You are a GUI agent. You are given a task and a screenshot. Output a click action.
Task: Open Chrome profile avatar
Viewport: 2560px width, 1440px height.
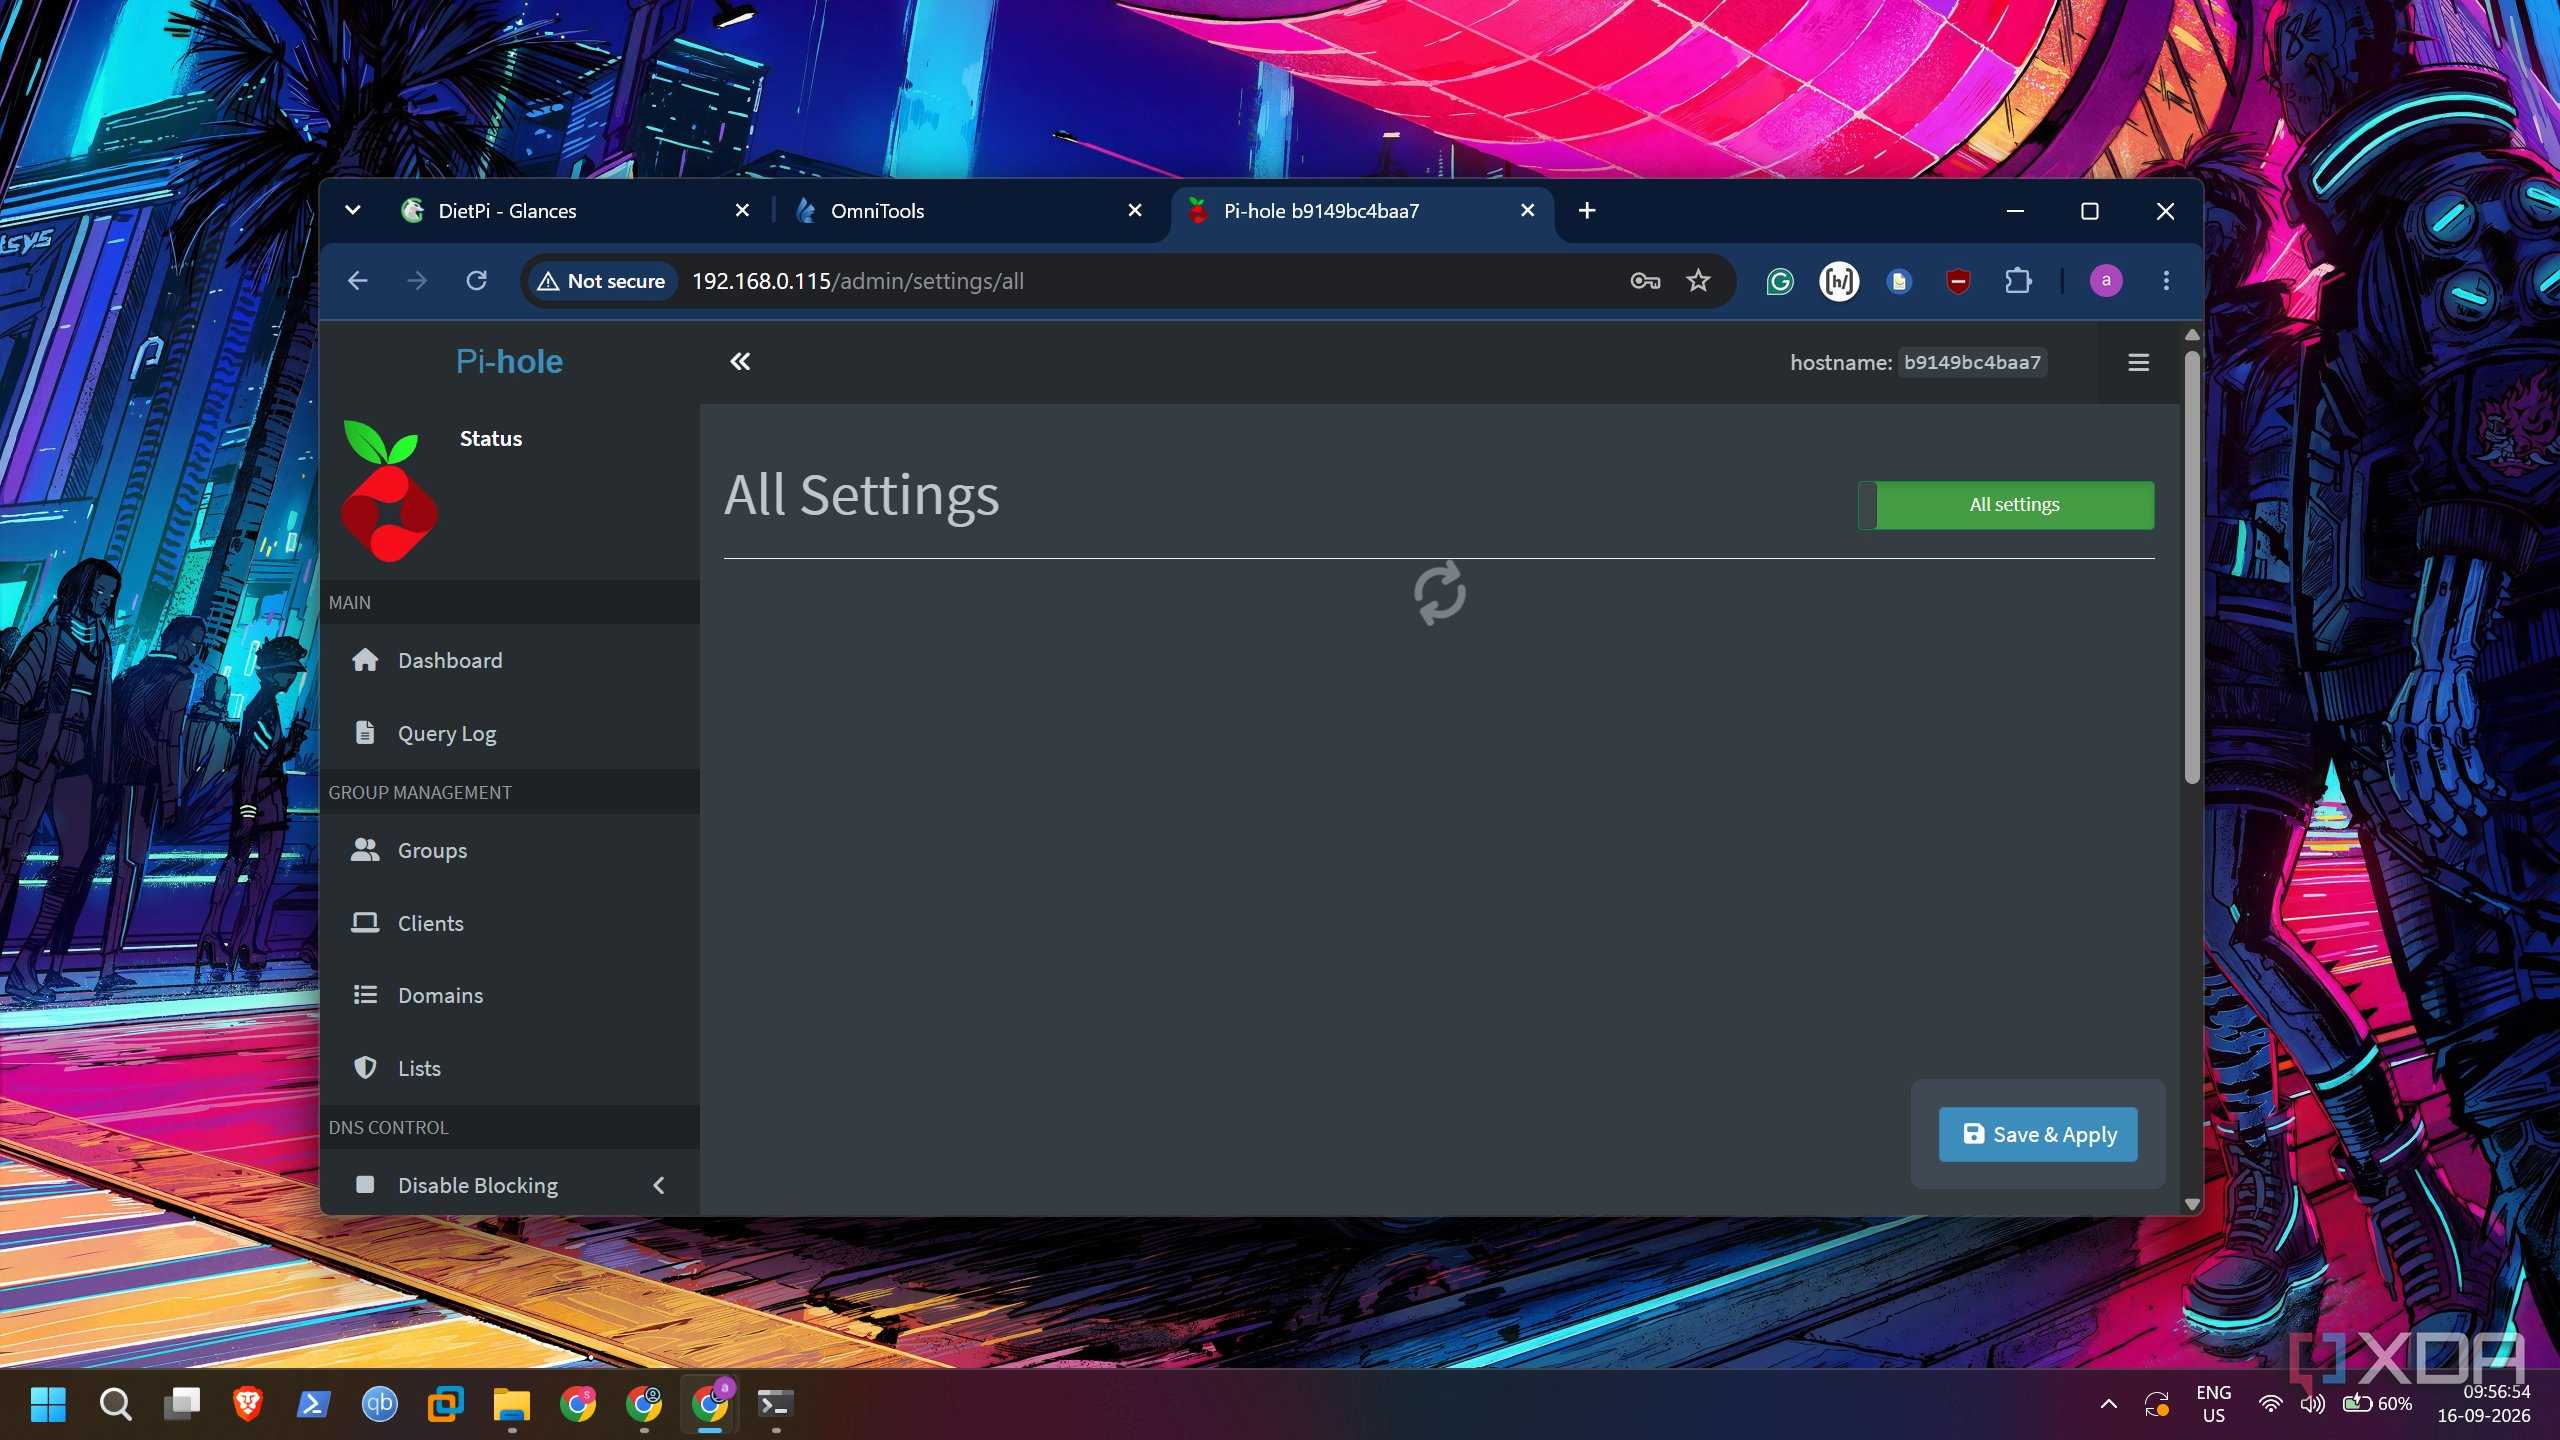[2106, 281]
